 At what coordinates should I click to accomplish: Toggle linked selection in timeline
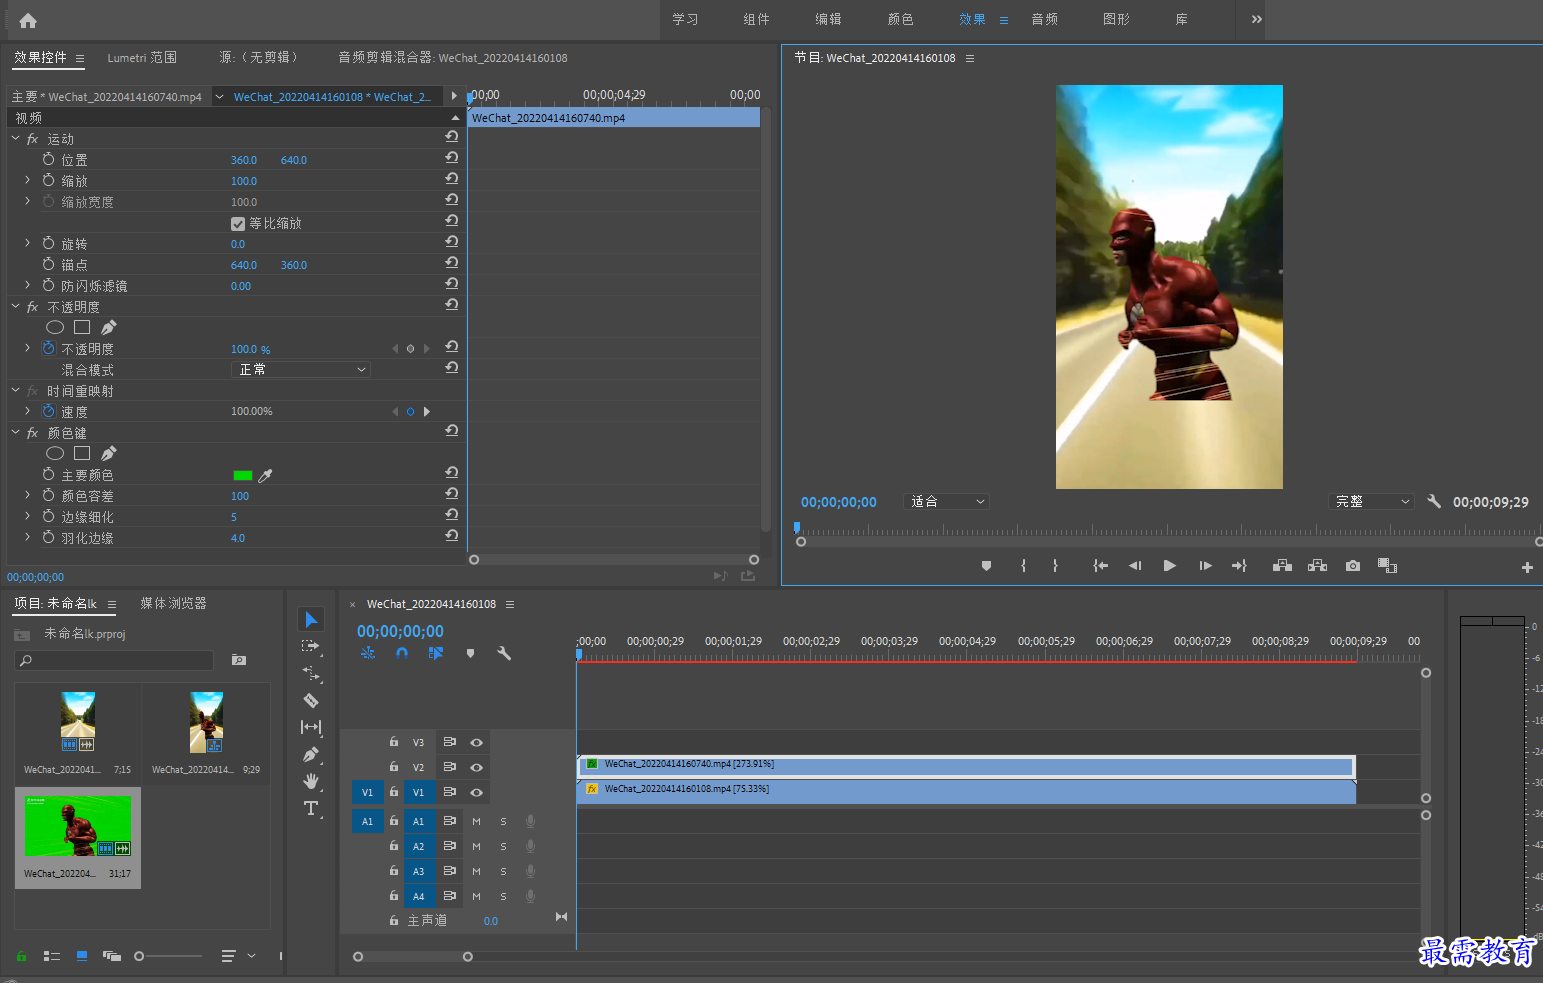[436, 653]
